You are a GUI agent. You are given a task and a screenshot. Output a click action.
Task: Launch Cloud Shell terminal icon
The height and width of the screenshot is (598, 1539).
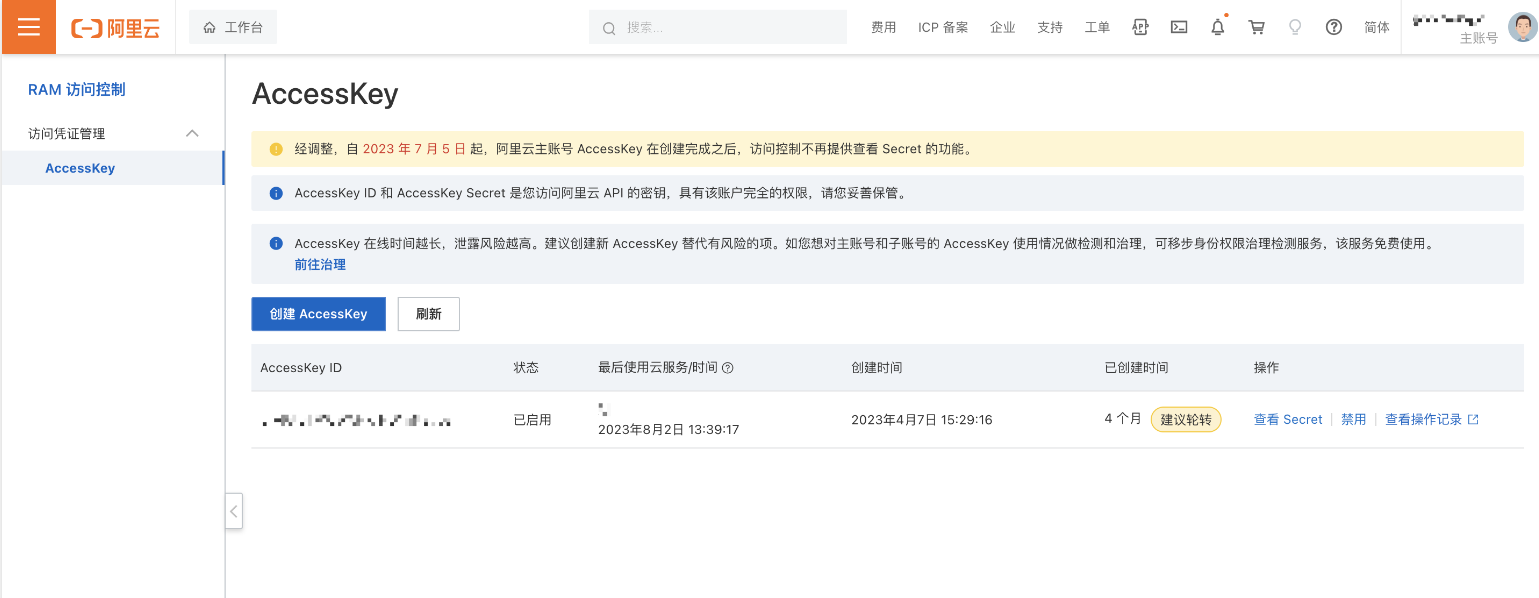(x=1179, y=28)
